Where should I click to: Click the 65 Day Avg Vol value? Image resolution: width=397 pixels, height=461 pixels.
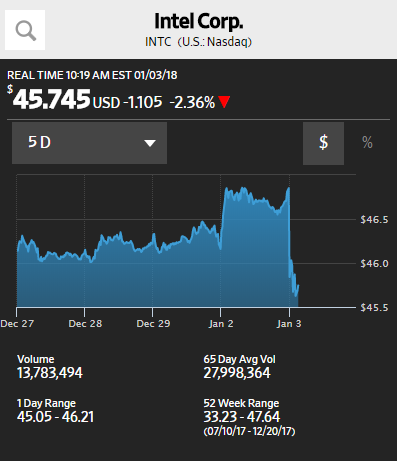(237, 373)
